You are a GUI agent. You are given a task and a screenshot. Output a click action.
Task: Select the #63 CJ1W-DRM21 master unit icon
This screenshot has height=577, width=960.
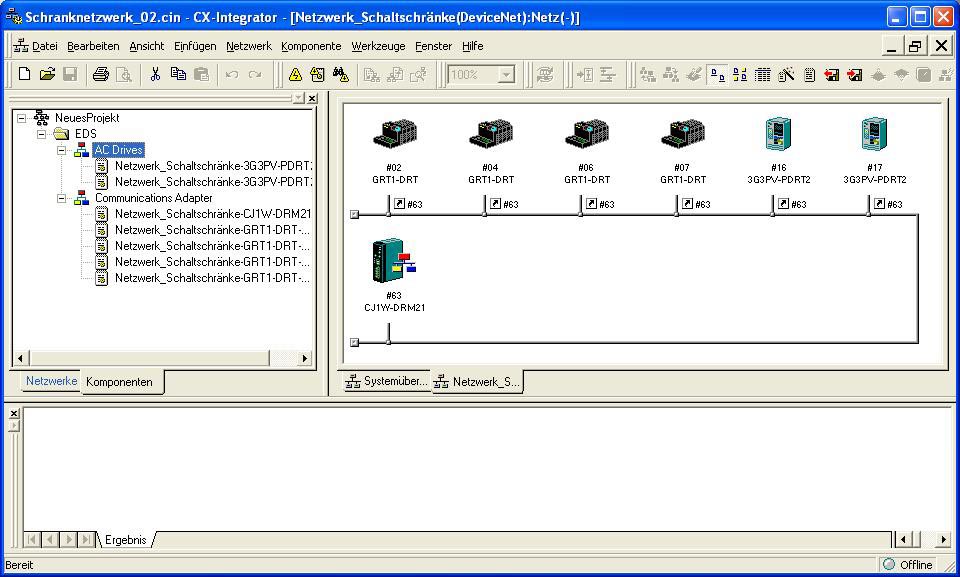pyautogui.click(x=394, y=260)
